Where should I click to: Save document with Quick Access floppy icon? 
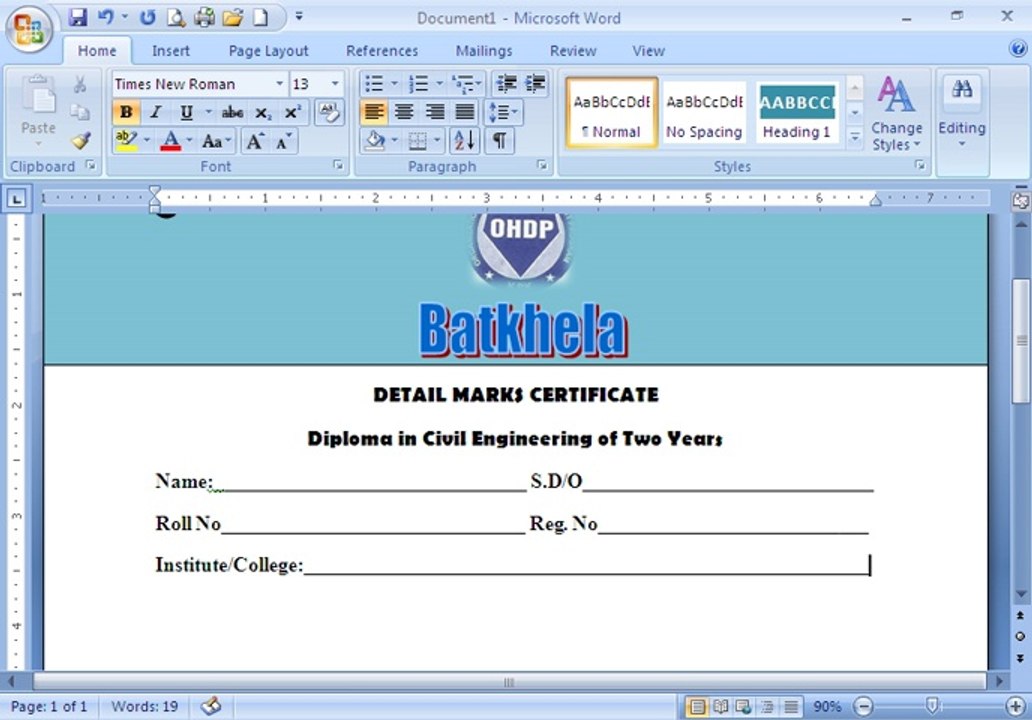[x=78, y=18]
